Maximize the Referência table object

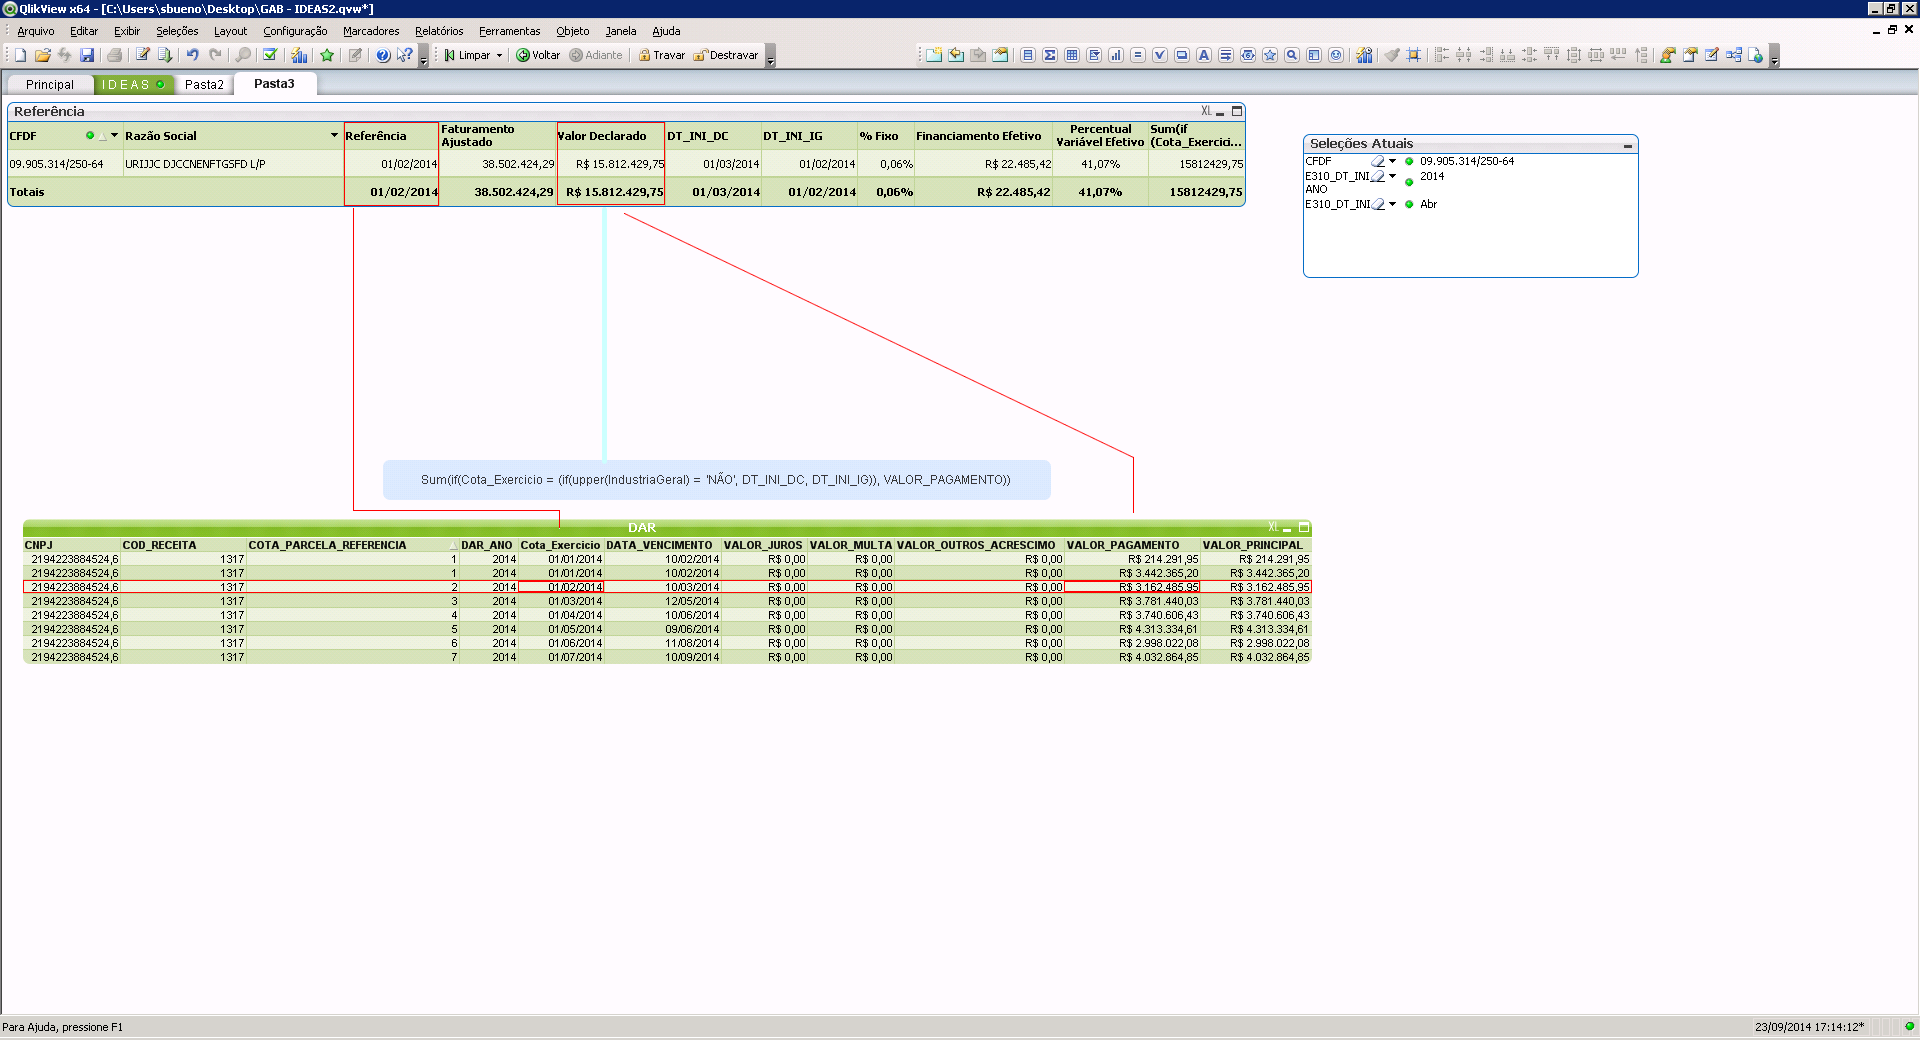[x=1237, y=111]
